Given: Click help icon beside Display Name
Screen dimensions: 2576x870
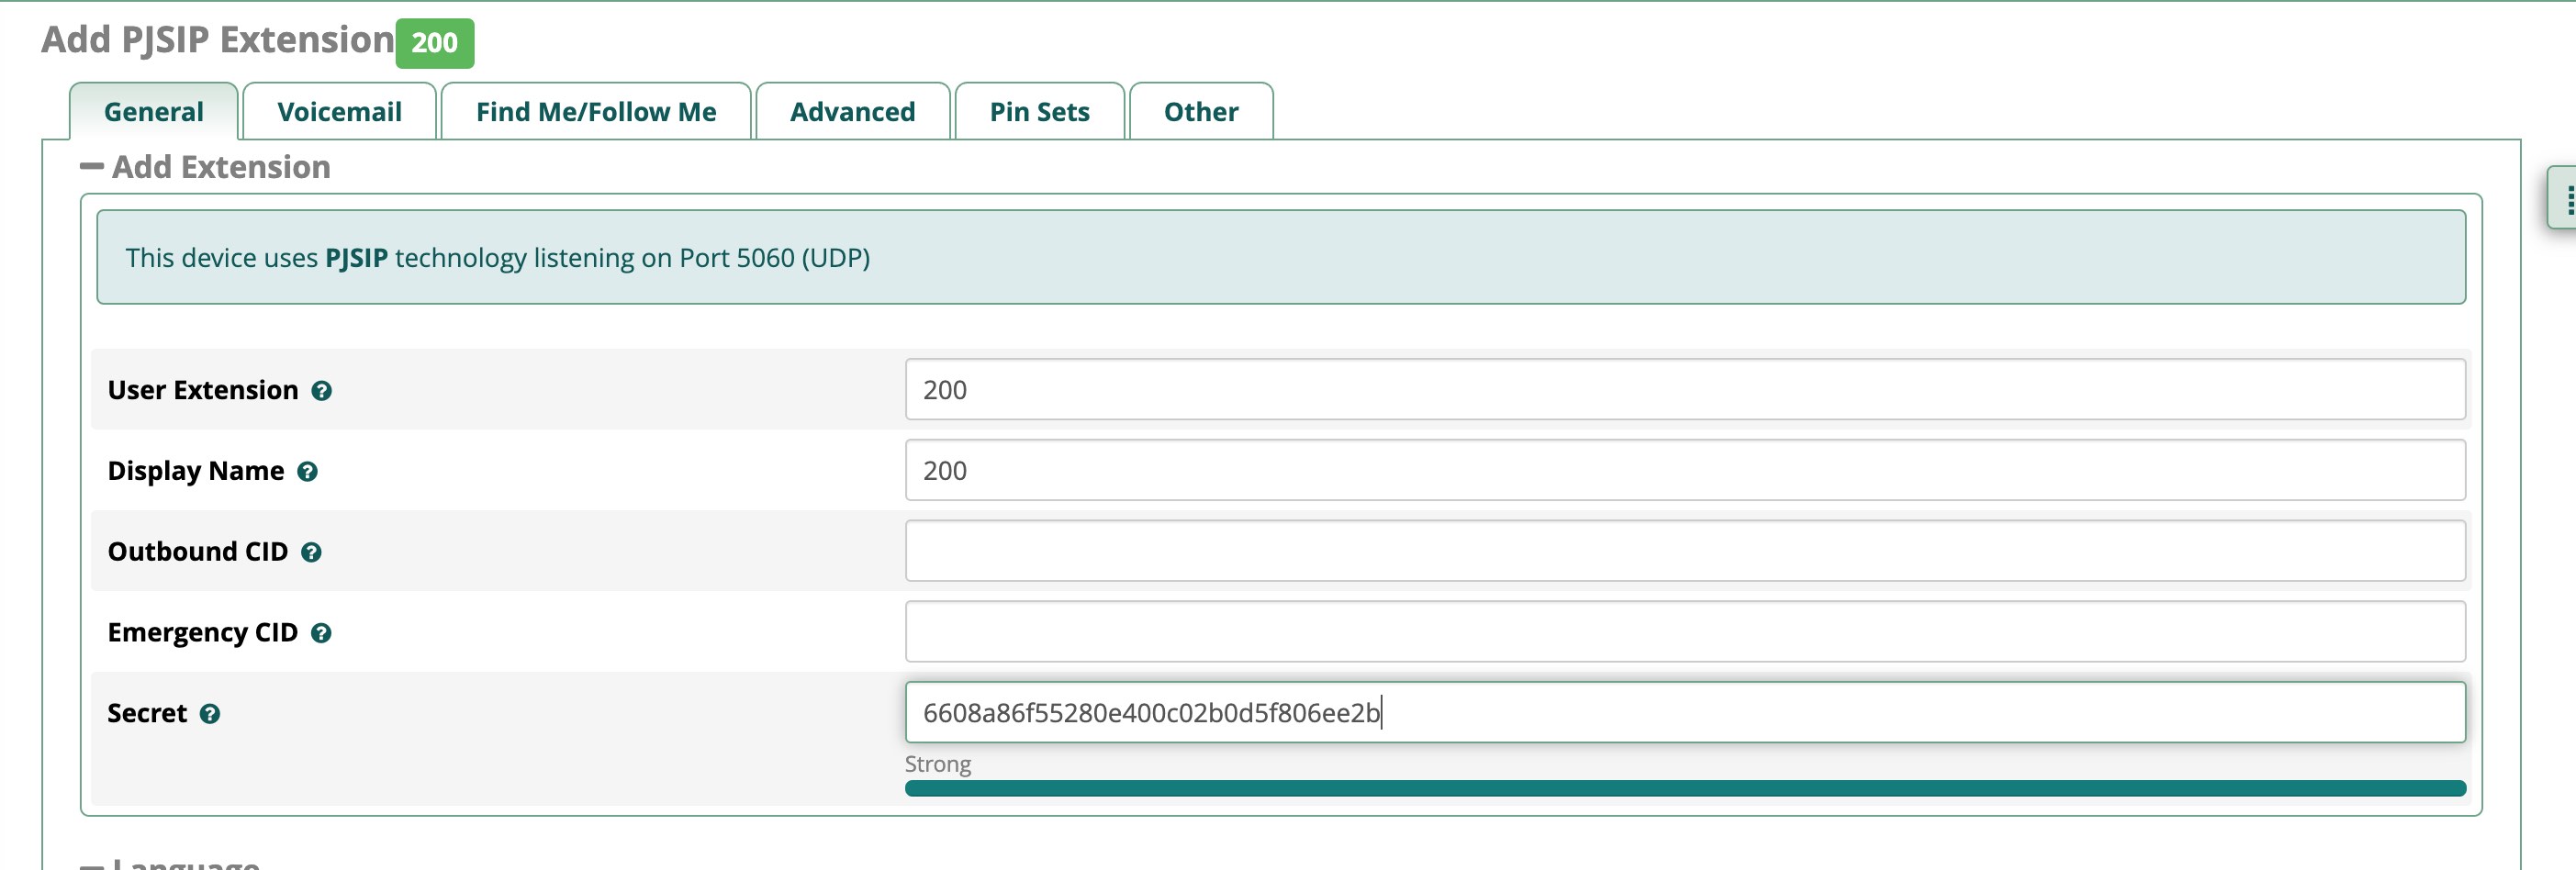Looking at the screenshot, I should tap(307, 472).
